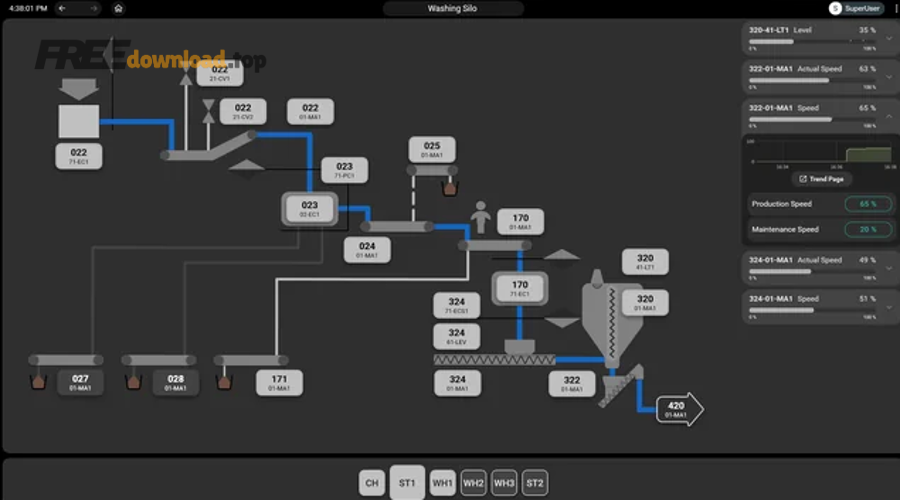Click the bin beside 028 01-MA1
Image resolution: width=900 pixels, height=500 pixels.
pos(133,381)
